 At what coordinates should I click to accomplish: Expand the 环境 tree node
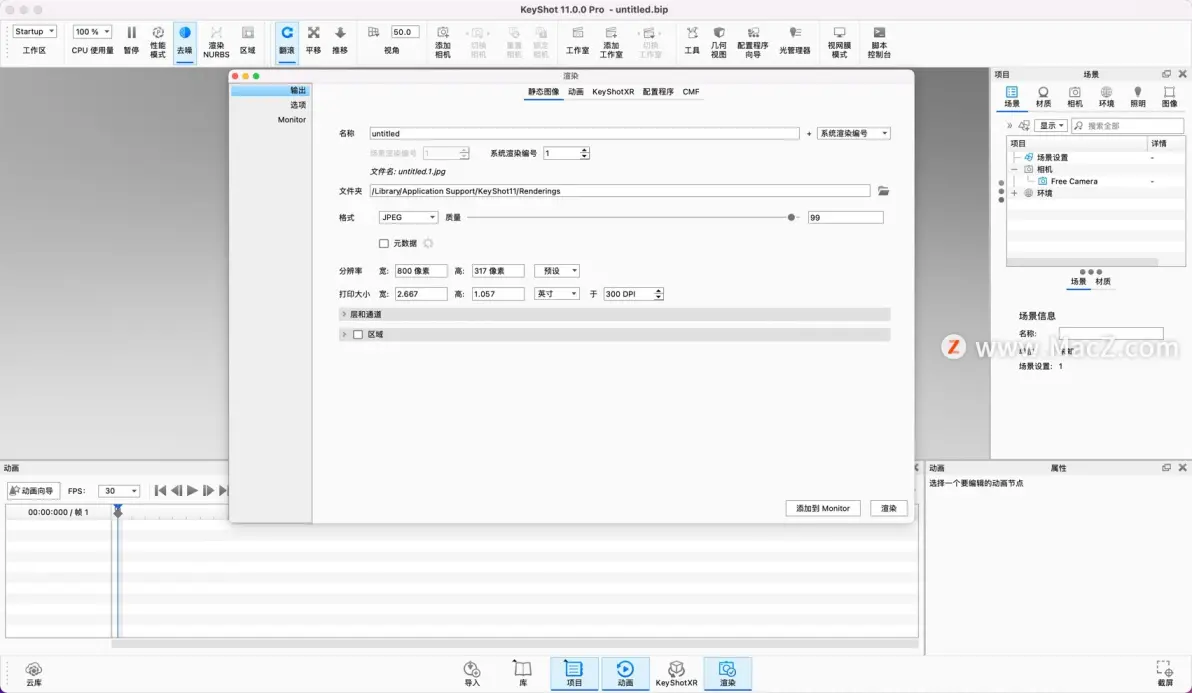(x=1014, y=193)
